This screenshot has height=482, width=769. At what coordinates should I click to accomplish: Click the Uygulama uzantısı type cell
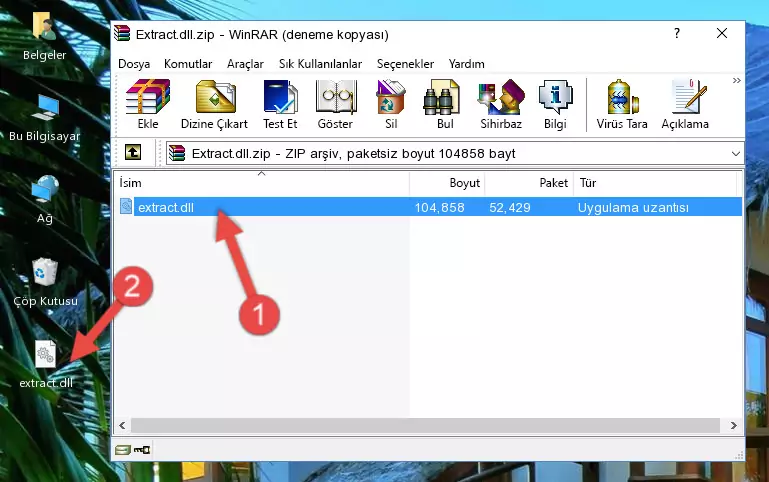coord(633,207)
